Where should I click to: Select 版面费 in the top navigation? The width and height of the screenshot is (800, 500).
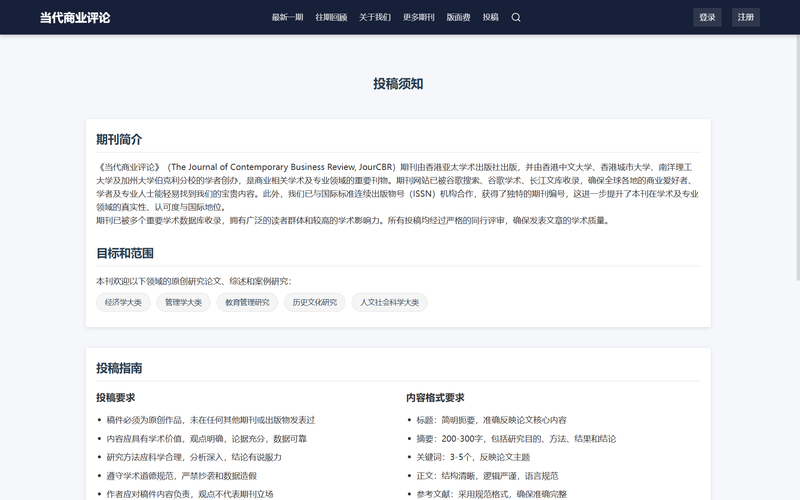(x=459, y=17)
